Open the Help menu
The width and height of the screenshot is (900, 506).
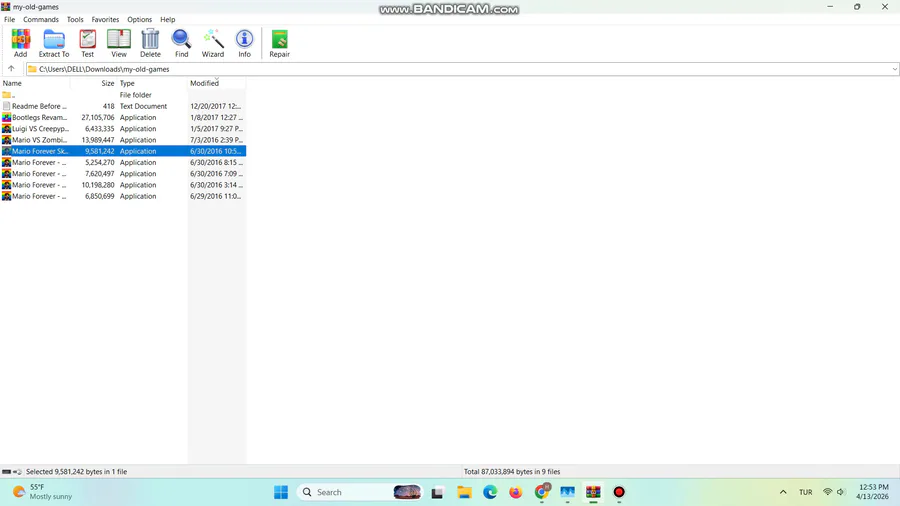[168, 20]
